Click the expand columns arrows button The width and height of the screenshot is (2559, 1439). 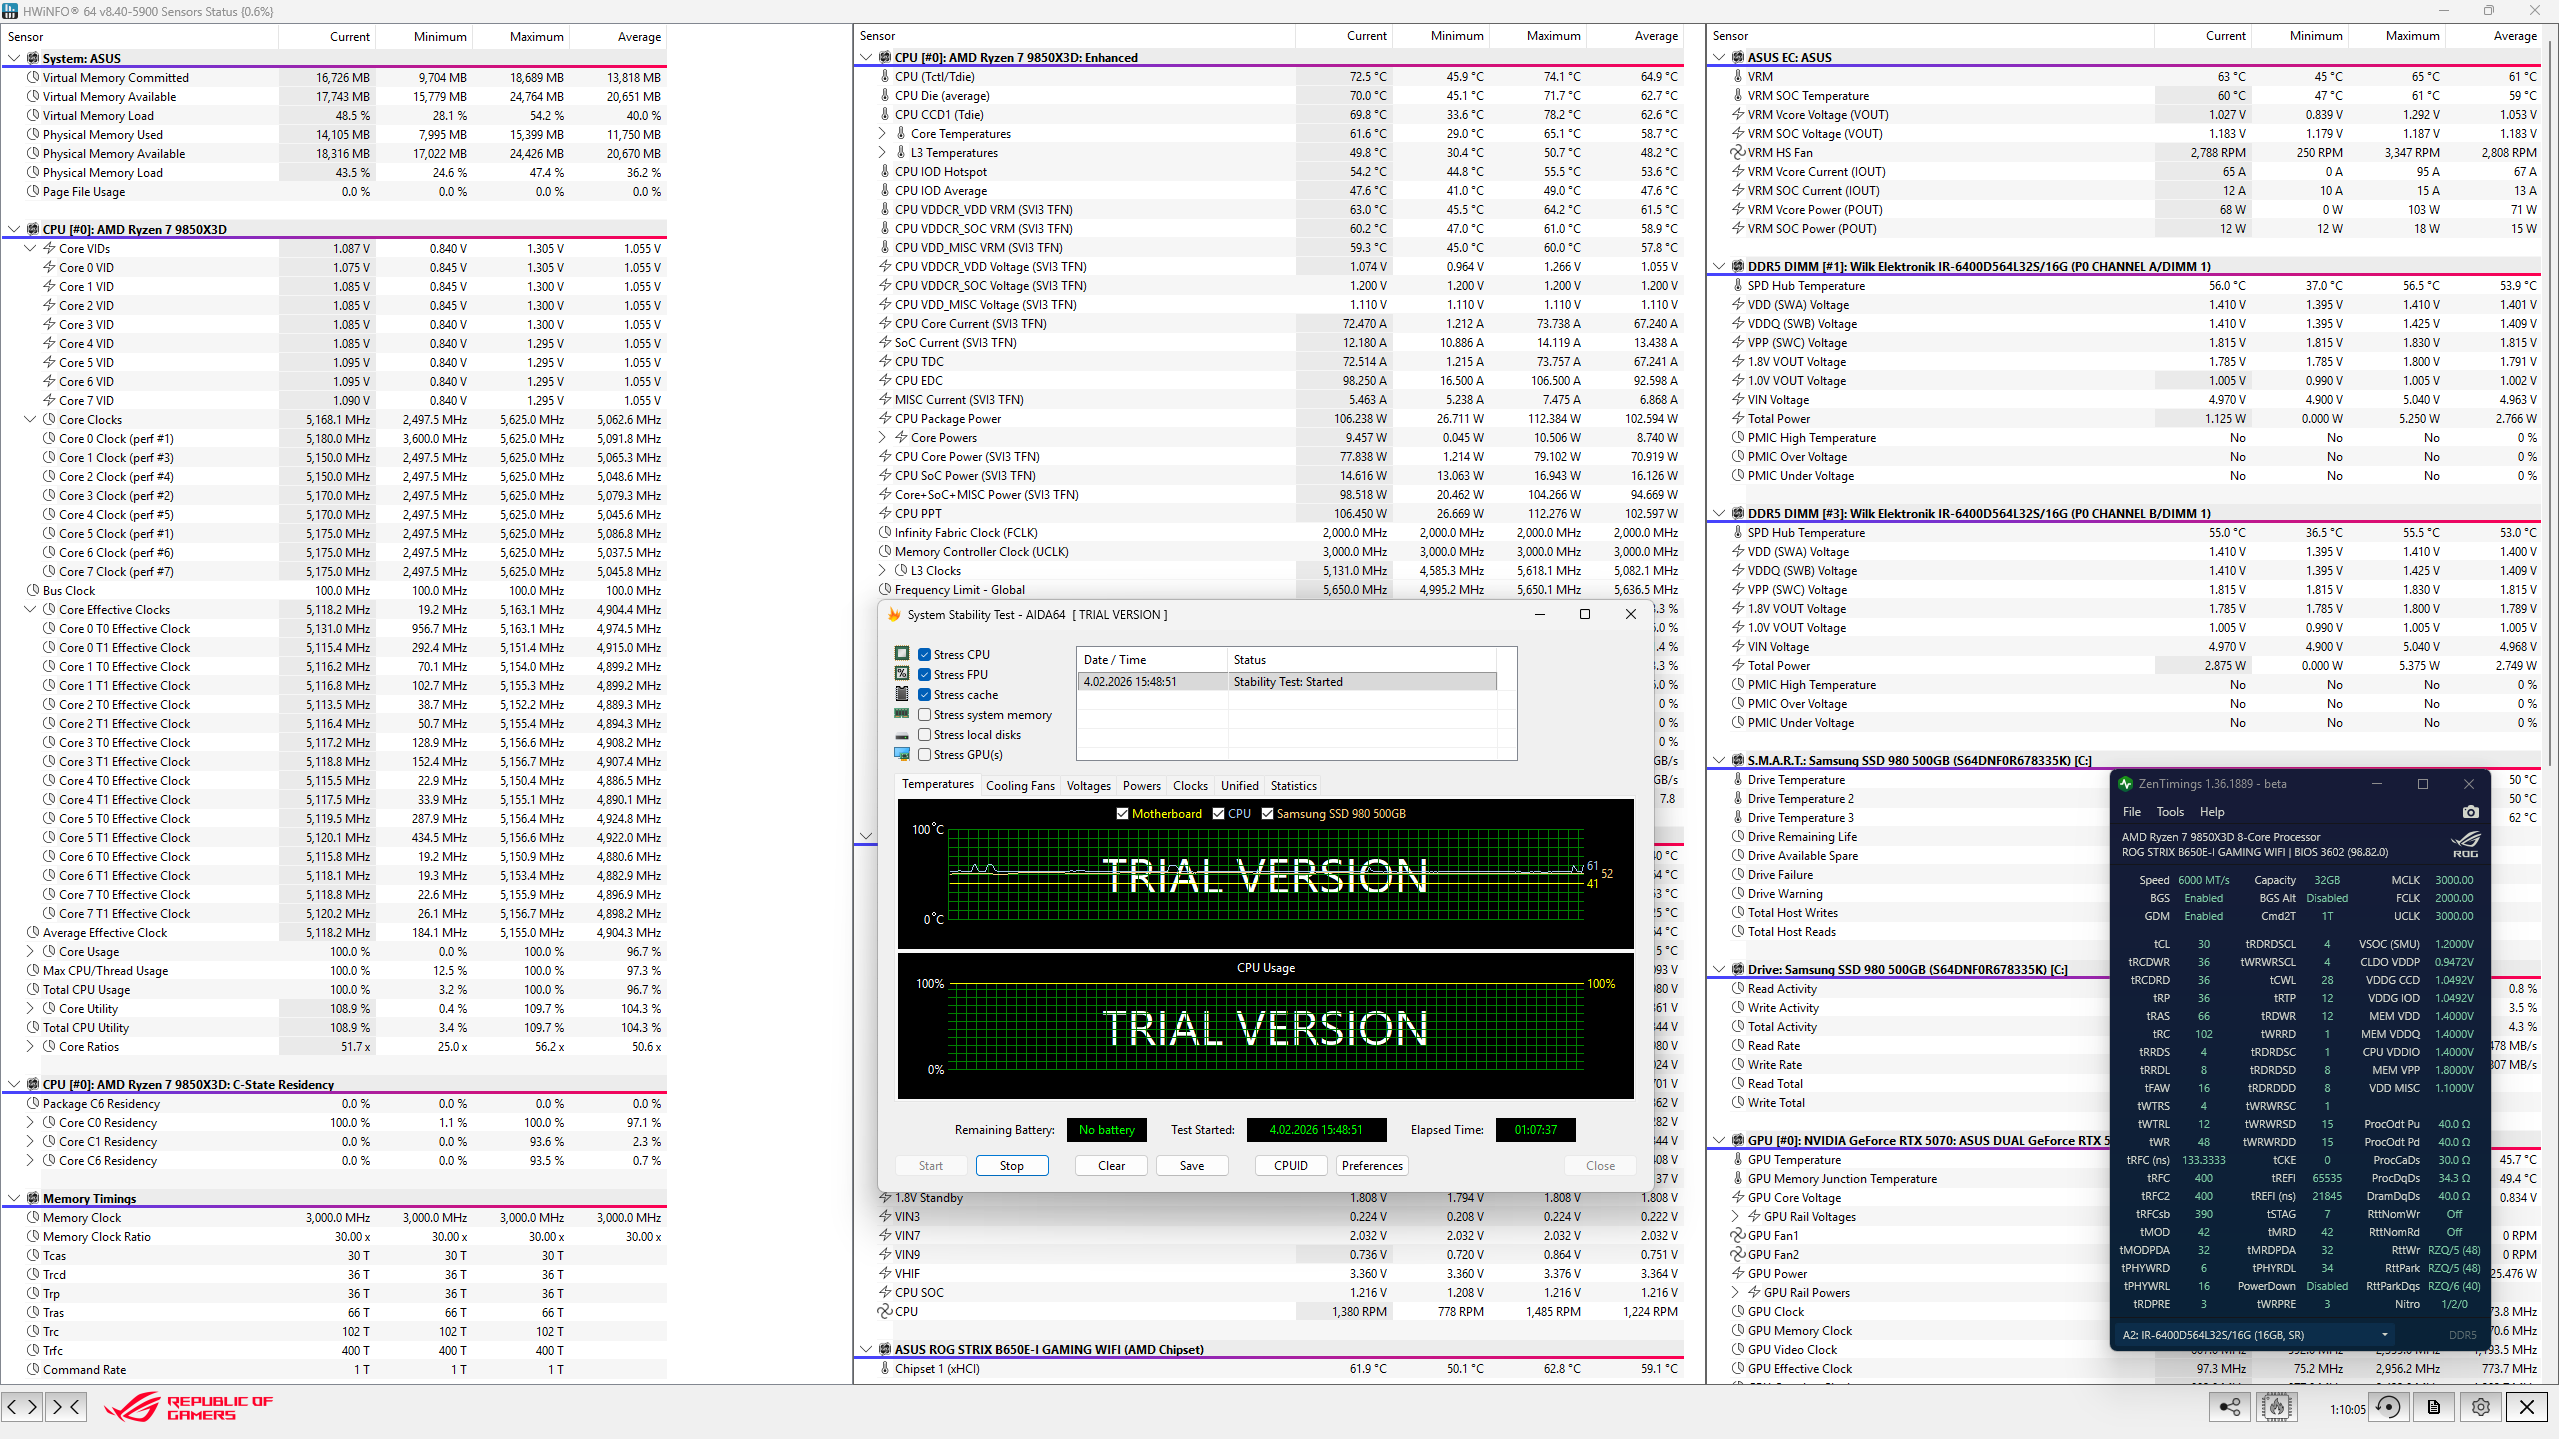click(22, 1407)
